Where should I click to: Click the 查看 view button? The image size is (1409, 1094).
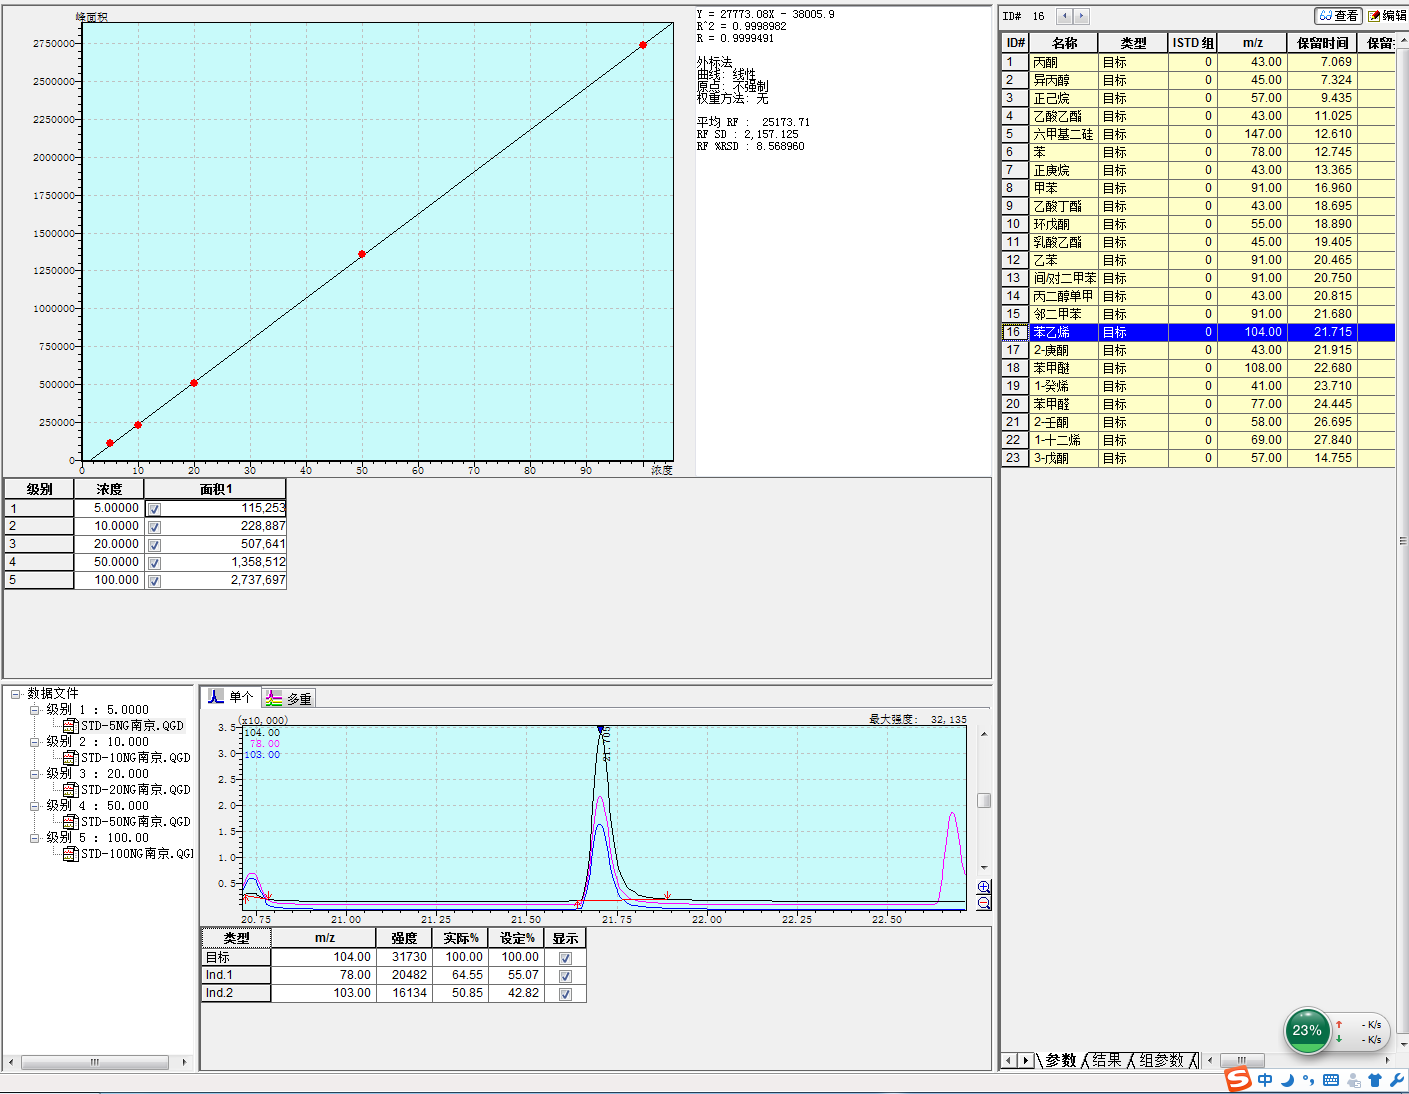point(1338,16)
